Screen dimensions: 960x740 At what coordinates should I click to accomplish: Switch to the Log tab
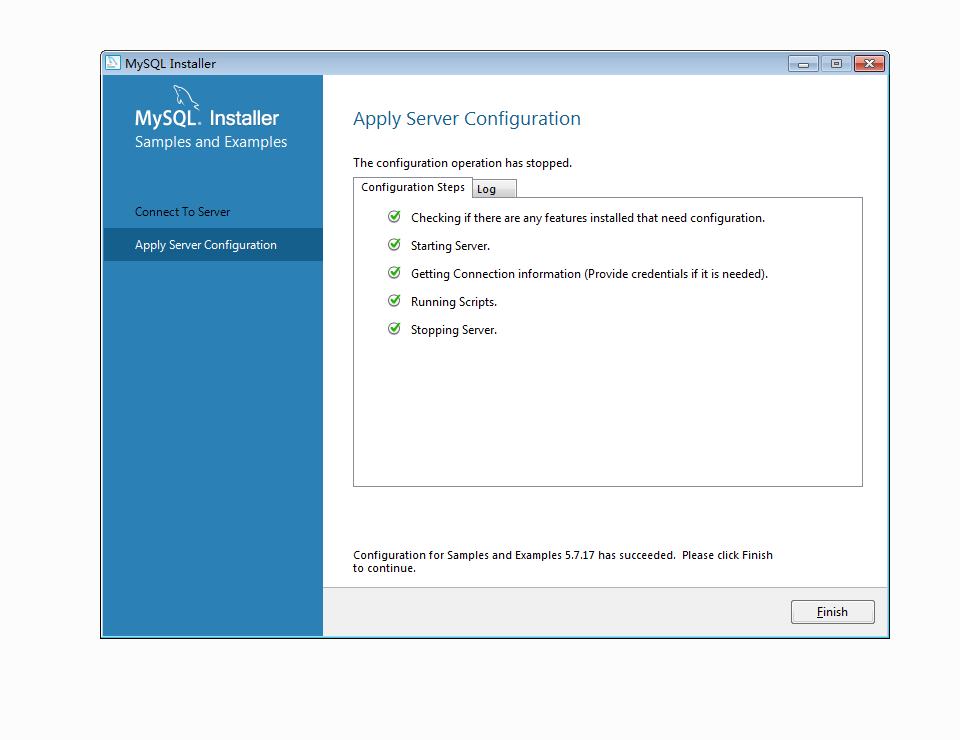click(x=494, y=189)
